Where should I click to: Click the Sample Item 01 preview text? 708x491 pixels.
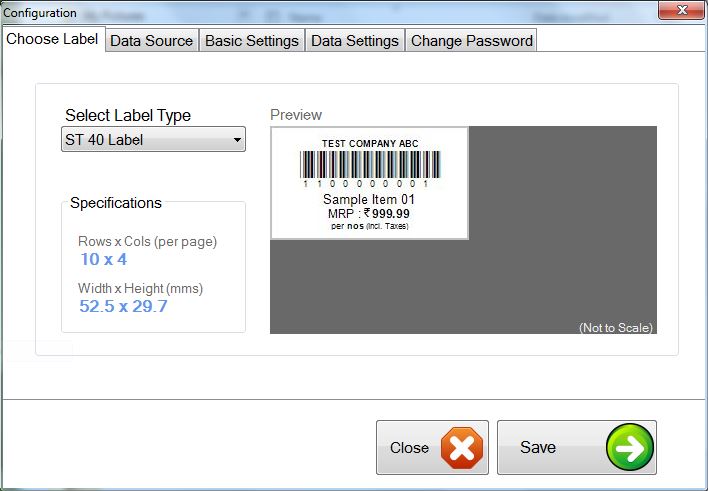(369, 199)
